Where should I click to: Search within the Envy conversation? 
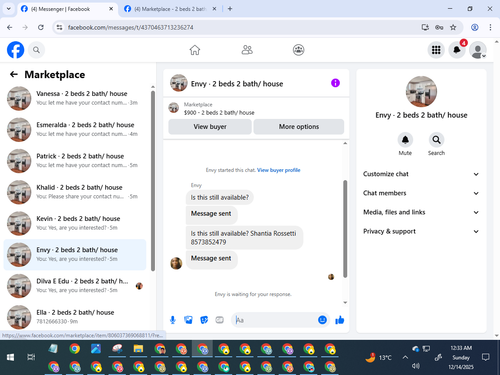pyautogui.click(x=436, y=140)
